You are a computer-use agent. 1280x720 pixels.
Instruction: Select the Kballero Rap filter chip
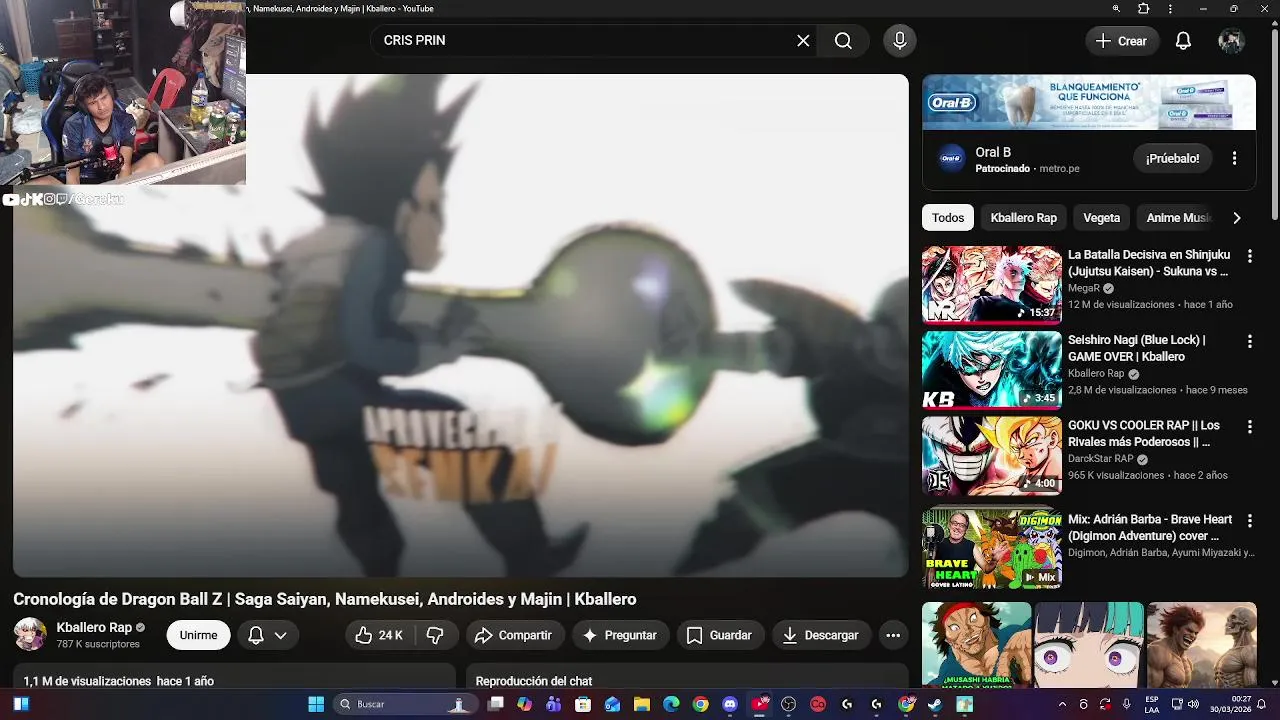click(x=1023, y=217)
